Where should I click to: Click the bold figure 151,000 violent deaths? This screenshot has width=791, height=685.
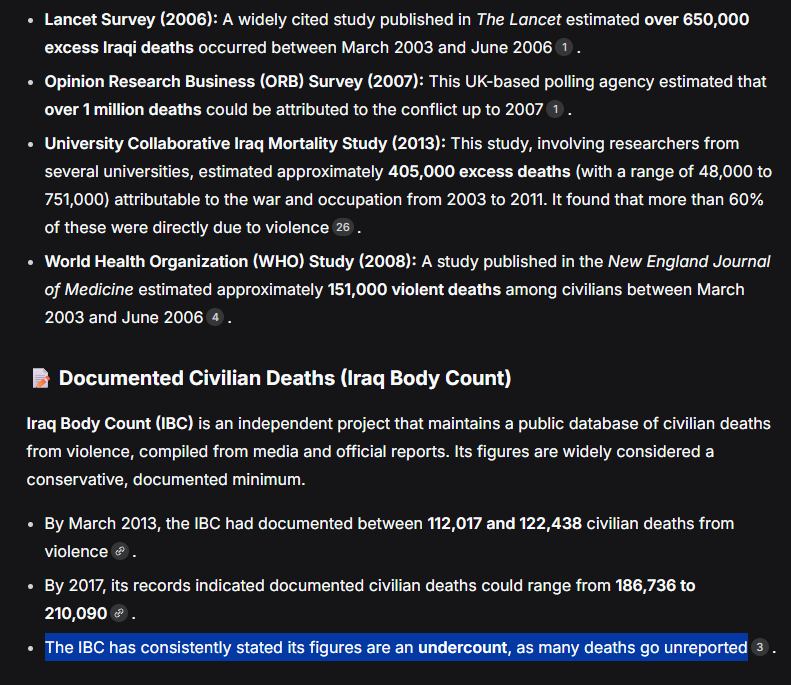click(414, 290)
